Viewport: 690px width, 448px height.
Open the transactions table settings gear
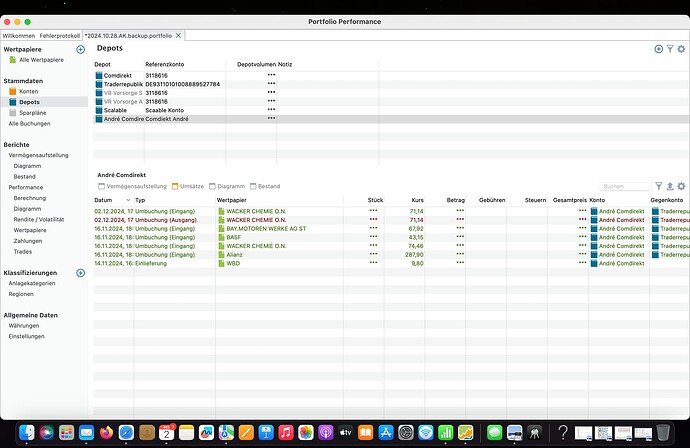tap(681, 186)
